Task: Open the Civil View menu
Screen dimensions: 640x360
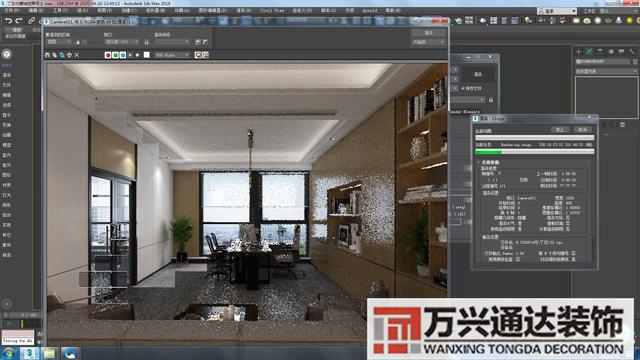Action: click(x=272, y=10)
